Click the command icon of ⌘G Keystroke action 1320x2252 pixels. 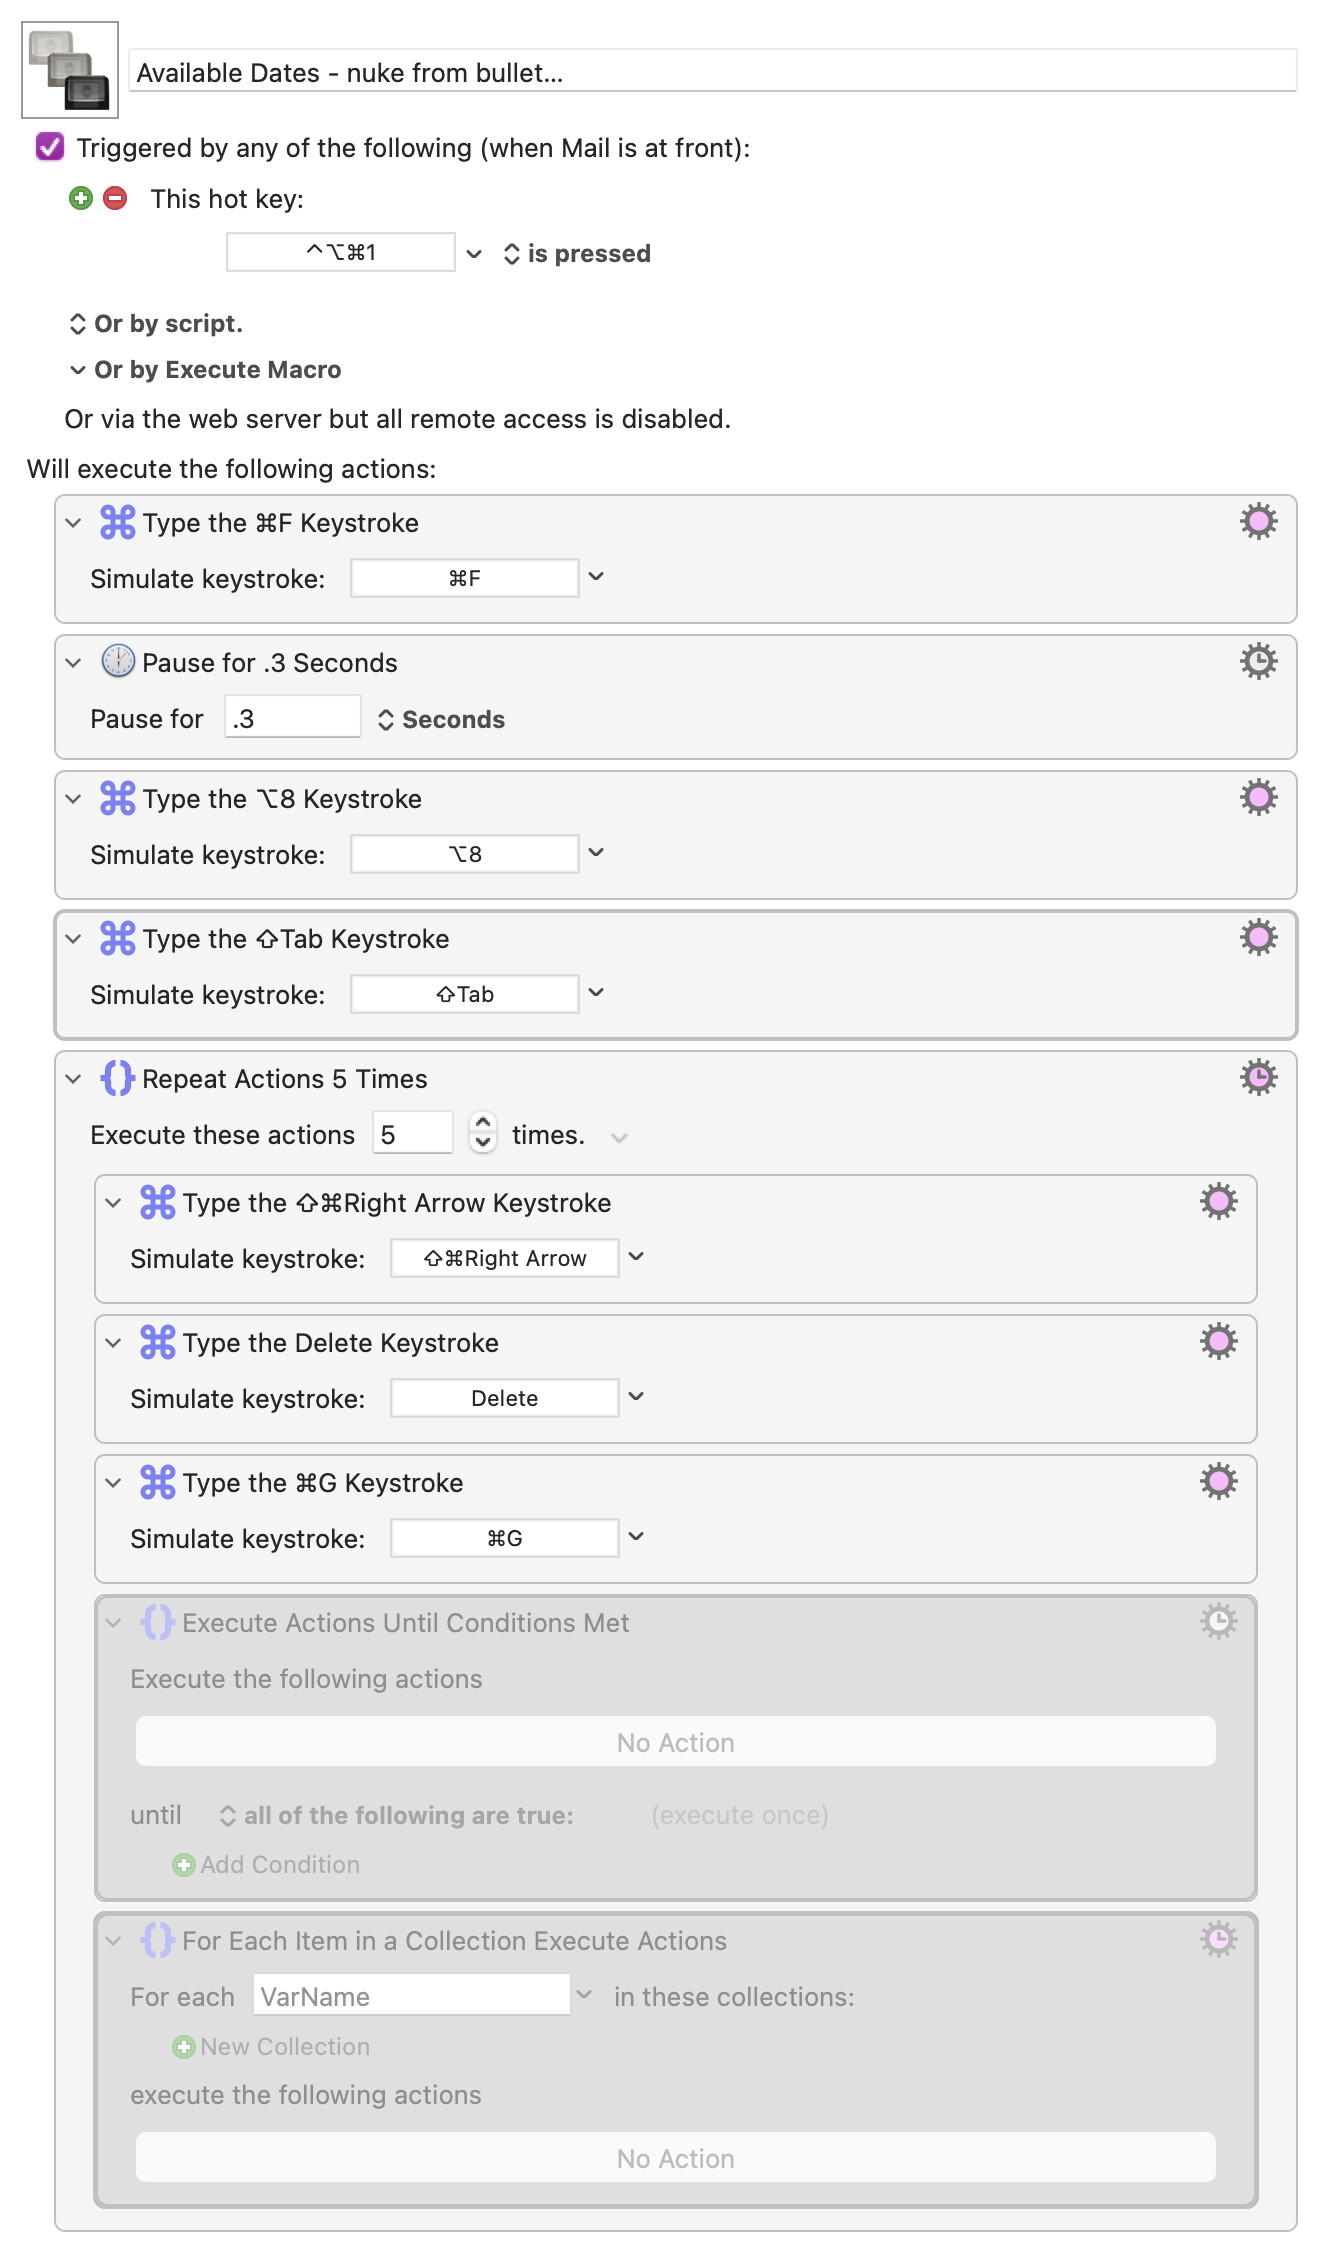coord(158,1482)
